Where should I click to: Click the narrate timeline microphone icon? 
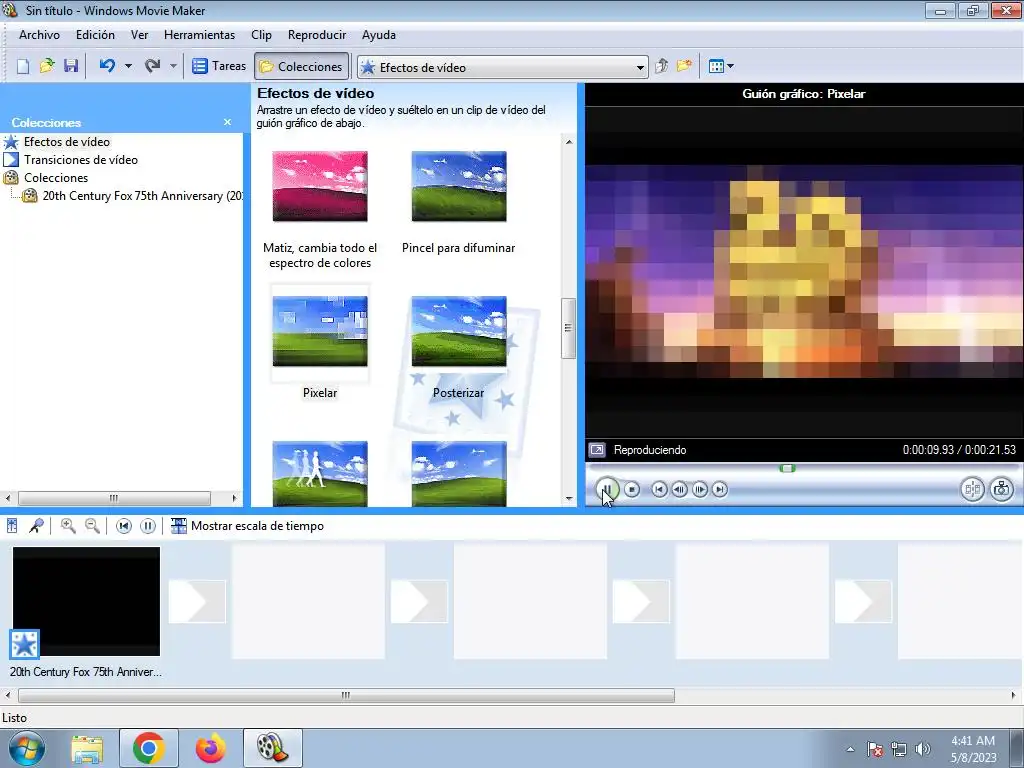tap(36, 526)
